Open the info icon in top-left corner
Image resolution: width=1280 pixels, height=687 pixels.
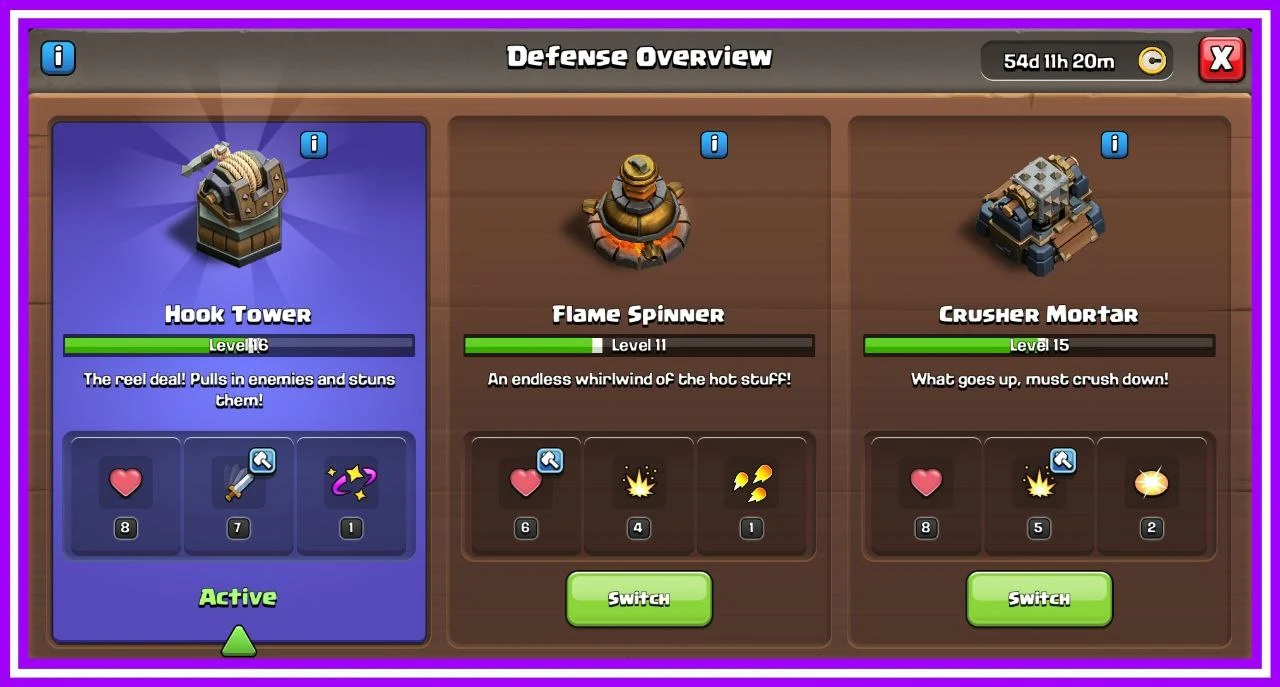point(58,57)
